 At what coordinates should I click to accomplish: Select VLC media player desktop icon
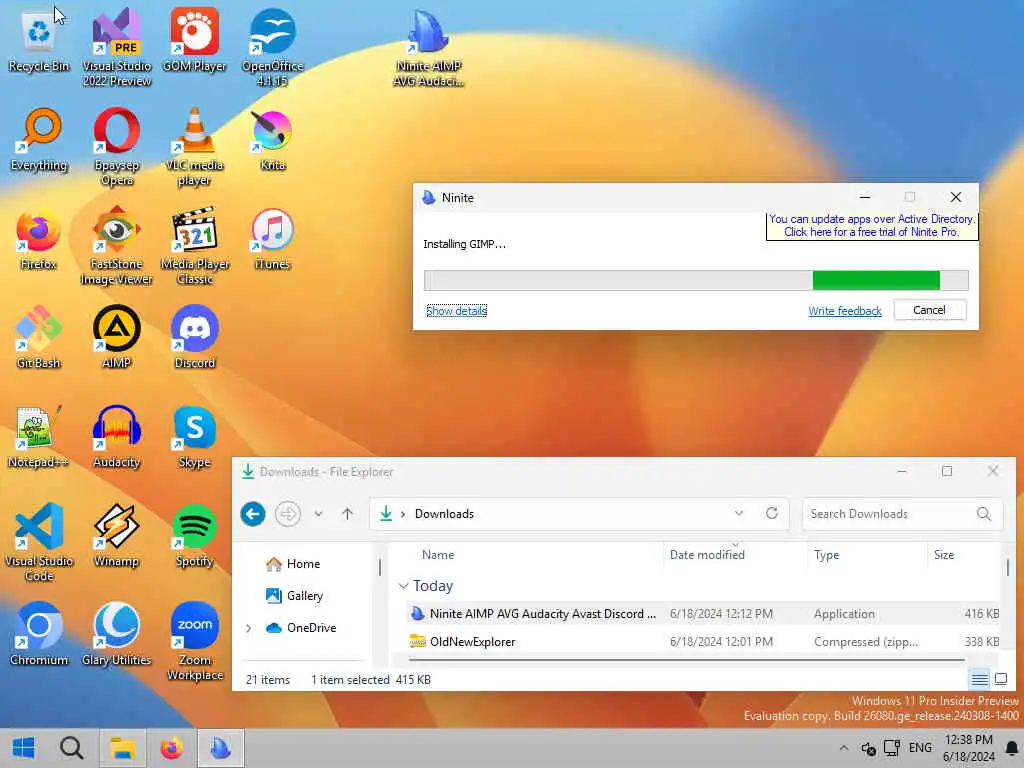click(194, 148)
